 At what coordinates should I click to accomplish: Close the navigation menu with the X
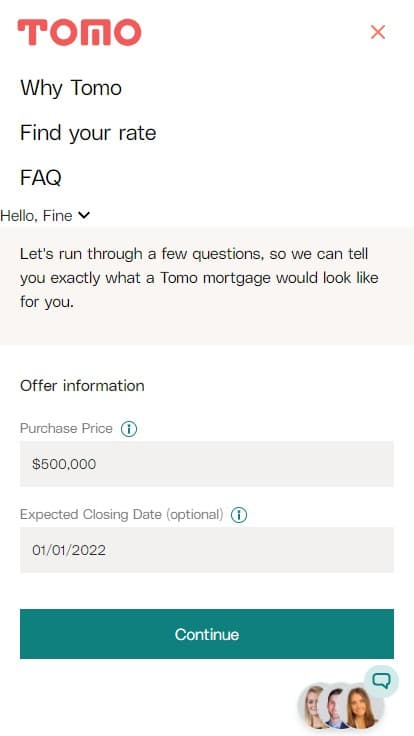378,32
